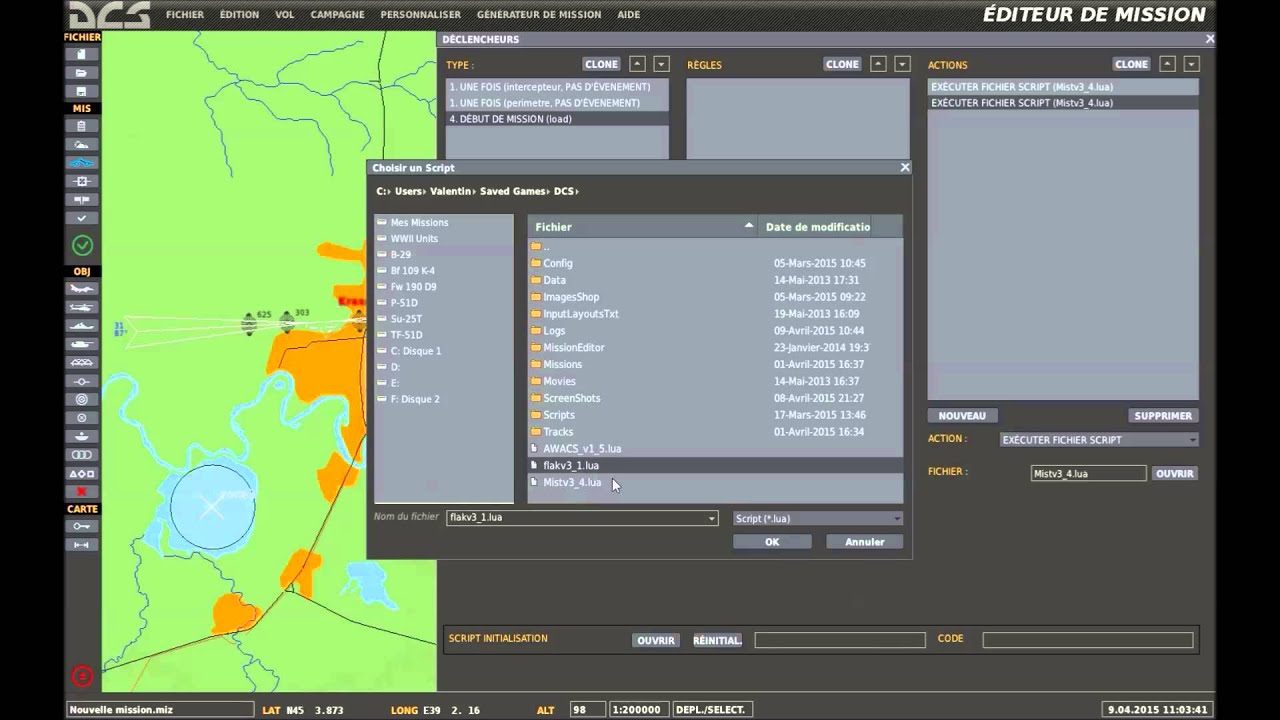Click the down arrow beside RÈGLES CLONE

(902, 64)
